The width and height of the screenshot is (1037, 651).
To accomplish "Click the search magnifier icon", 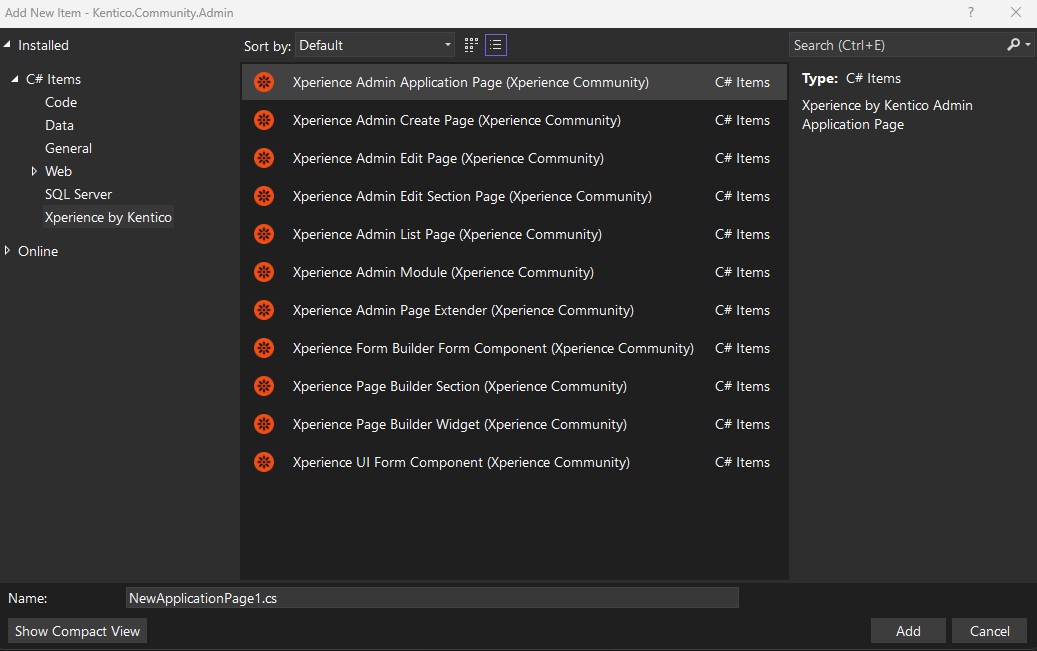I will [1013, 44].
